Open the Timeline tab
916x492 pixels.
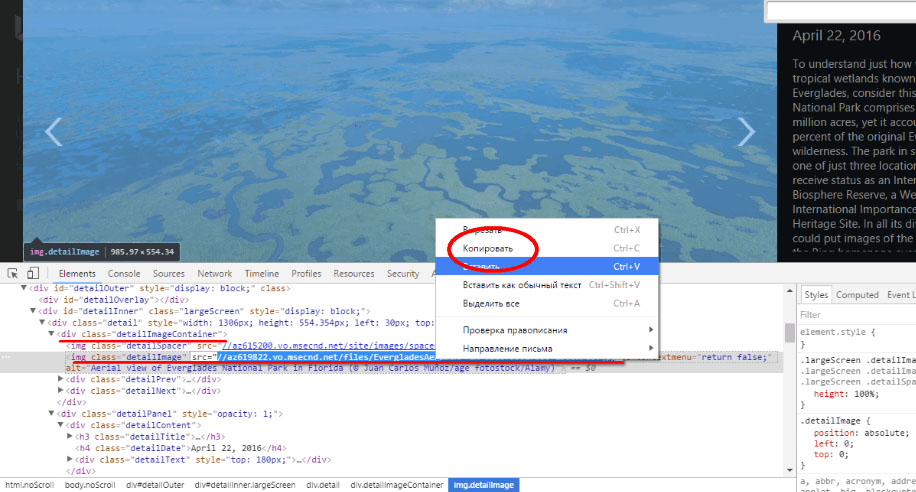(x=262, y=273)
